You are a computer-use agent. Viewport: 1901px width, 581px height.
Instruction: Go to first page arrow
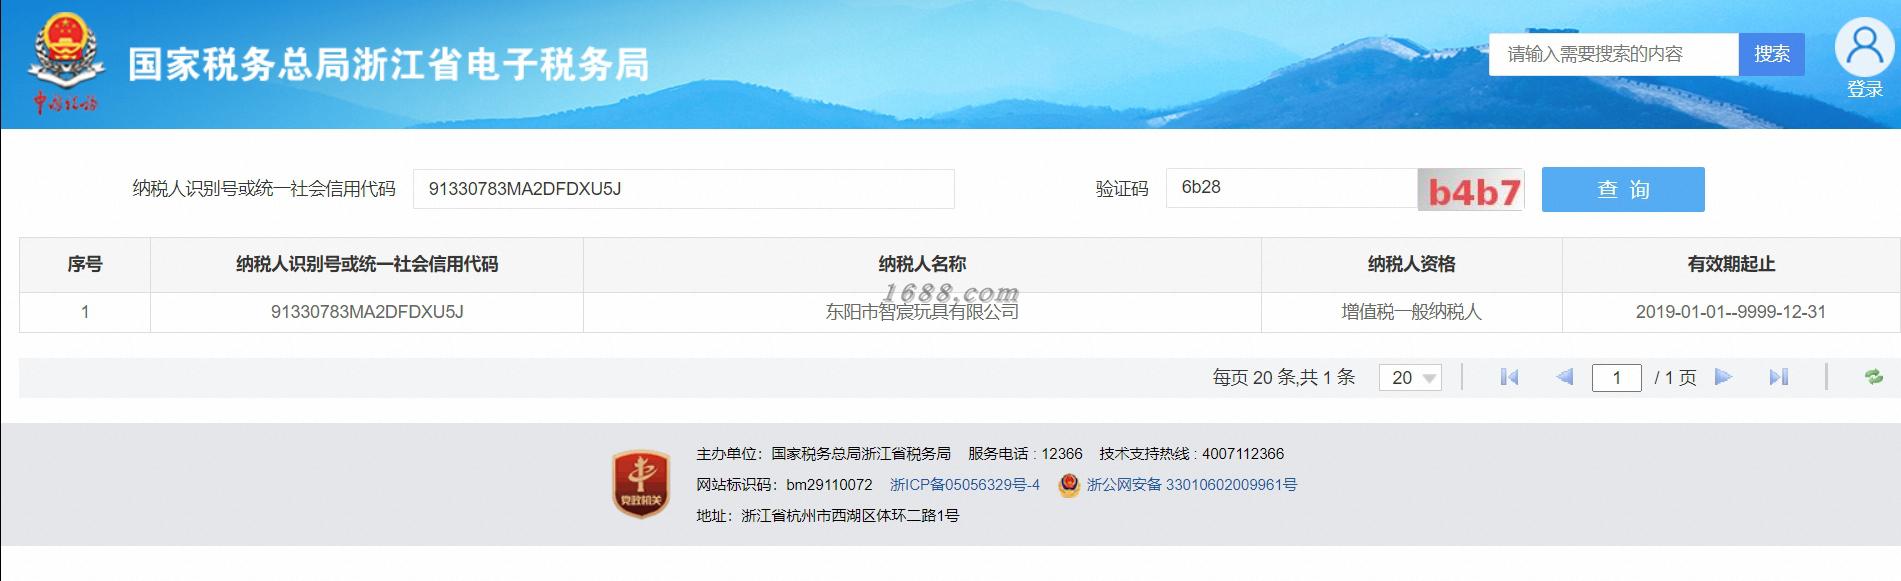[1509, 377]
